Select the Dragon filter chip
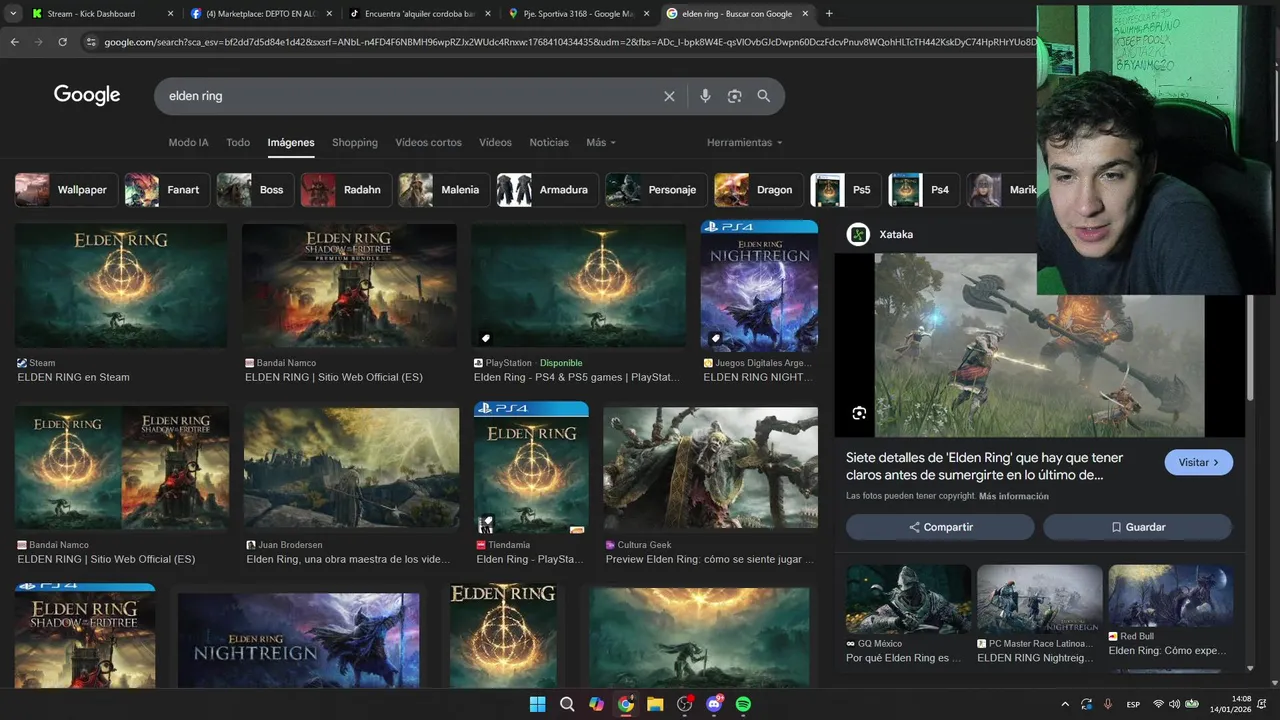Screen dimensions: 1280x720 (x=759, y=190)
